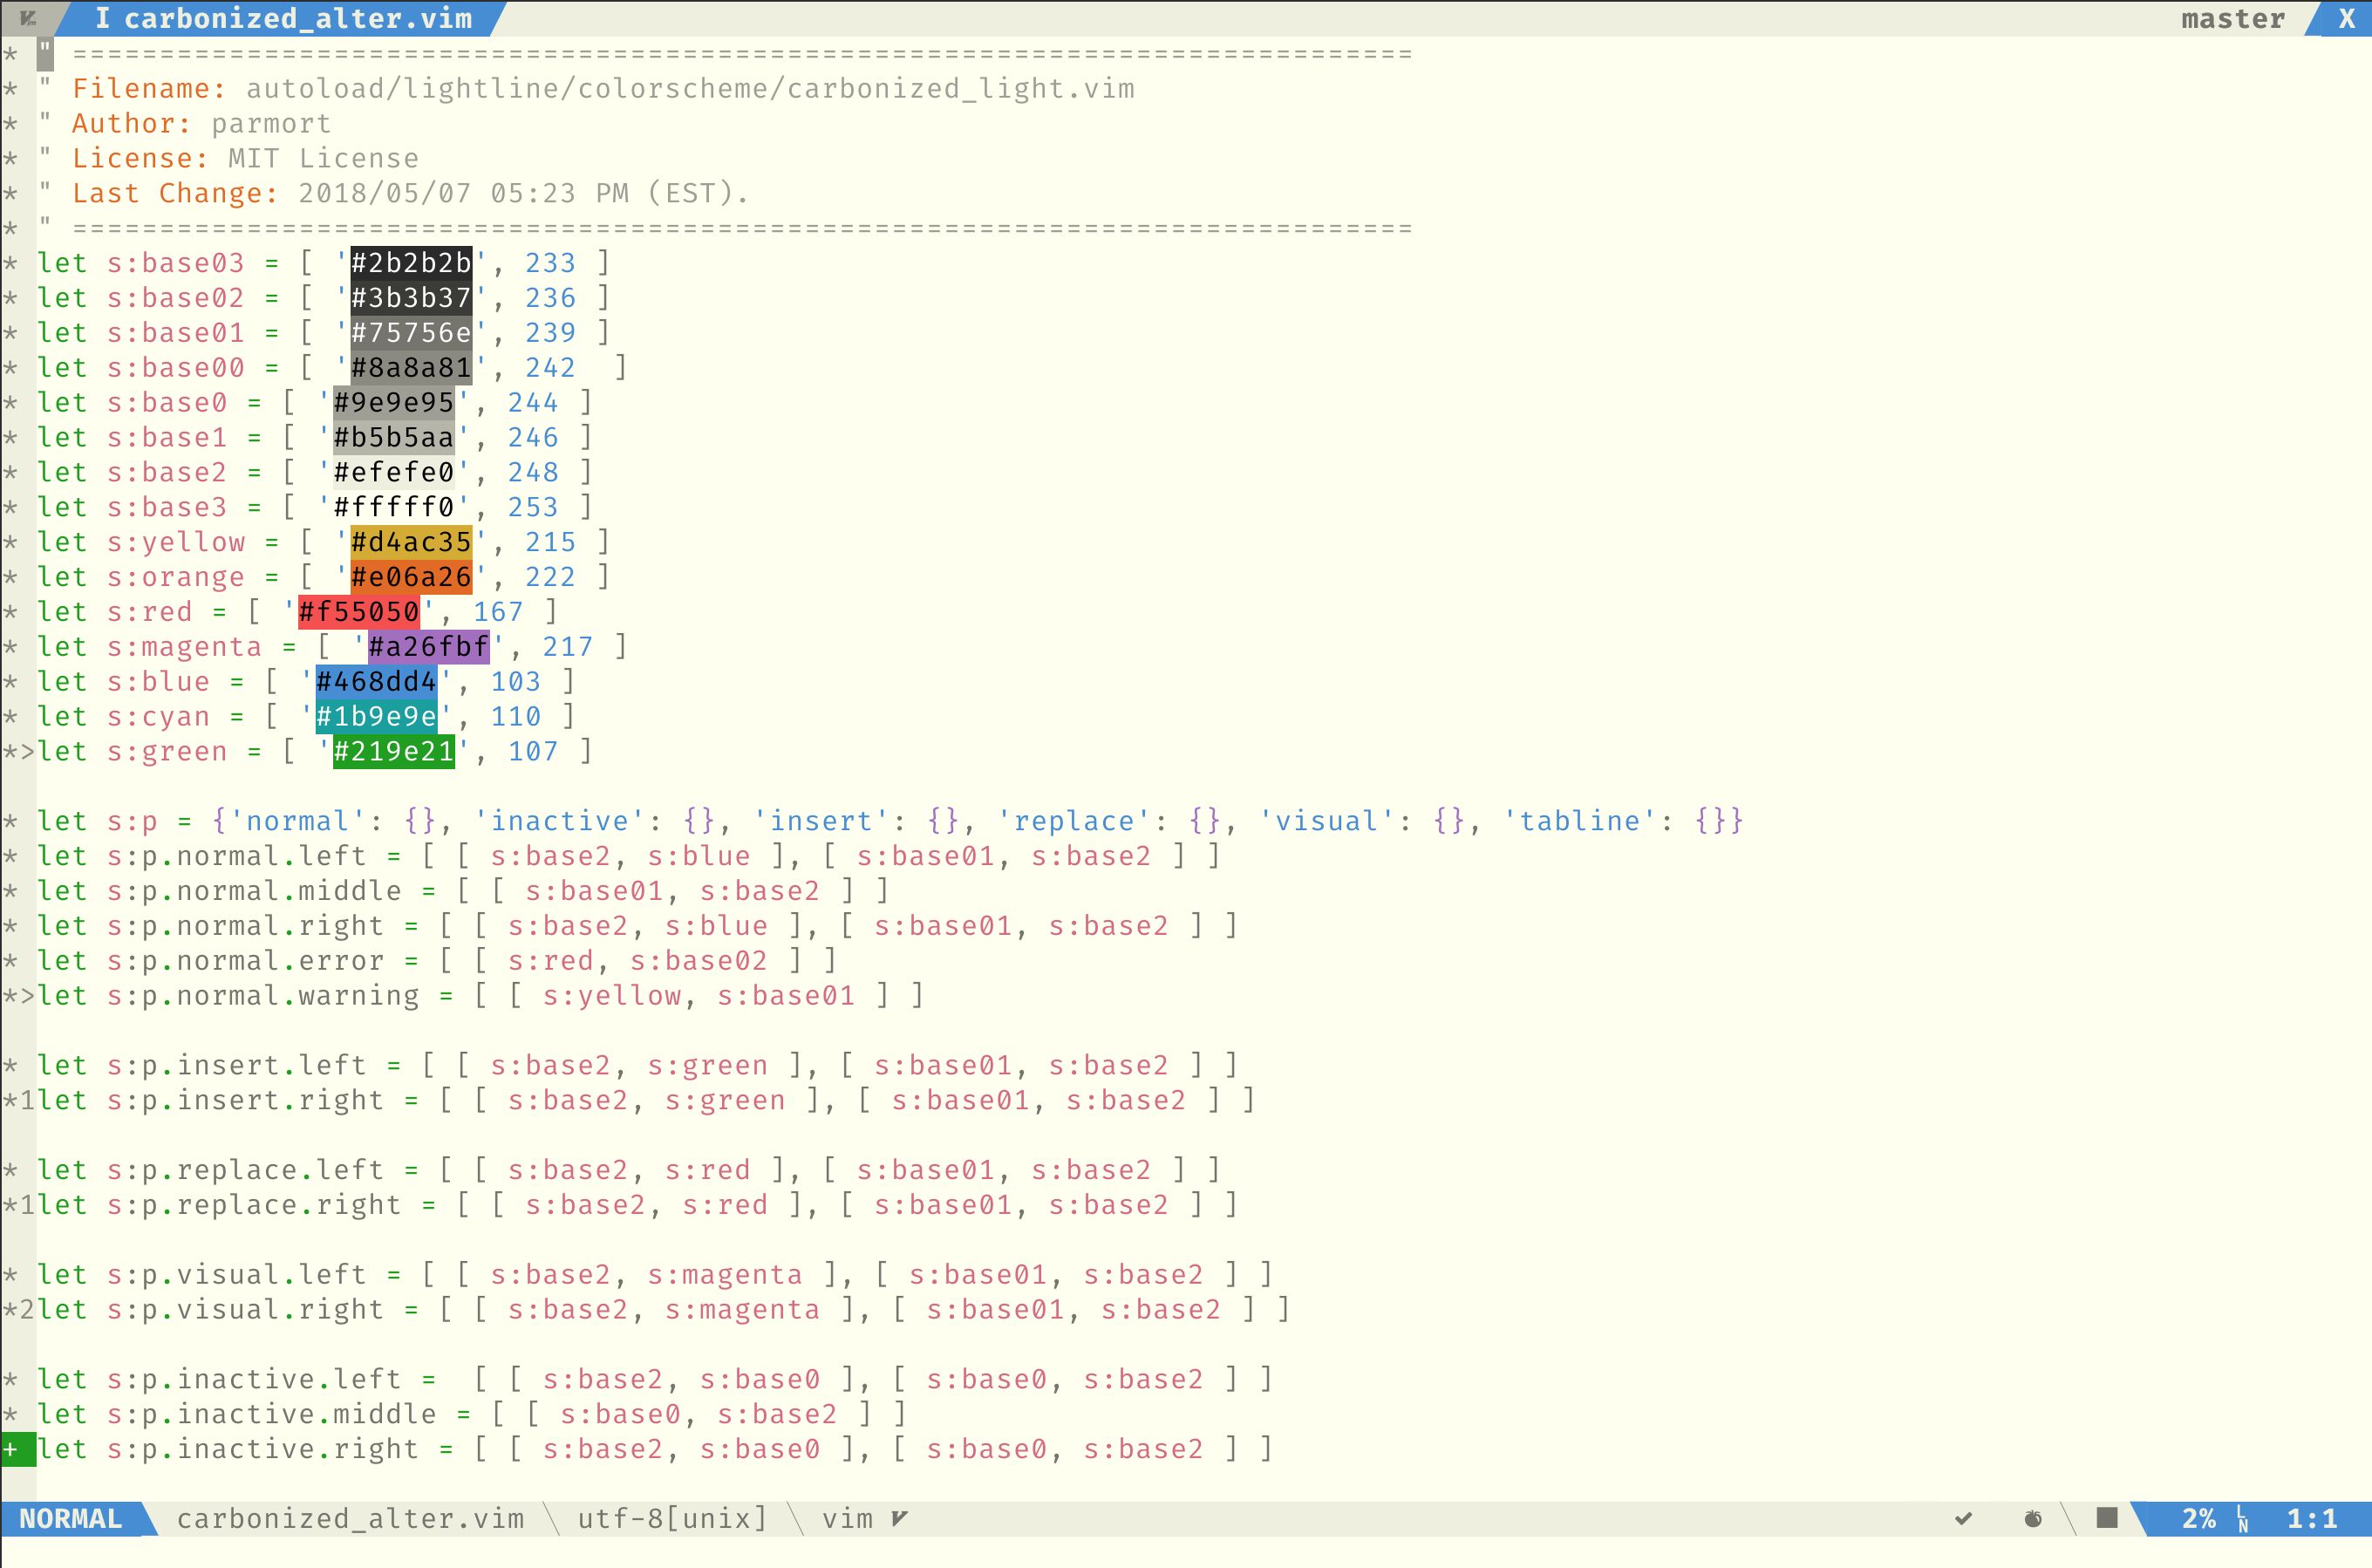
Task: Click the sign marker beside s:green line
Action: pos(18,752)
